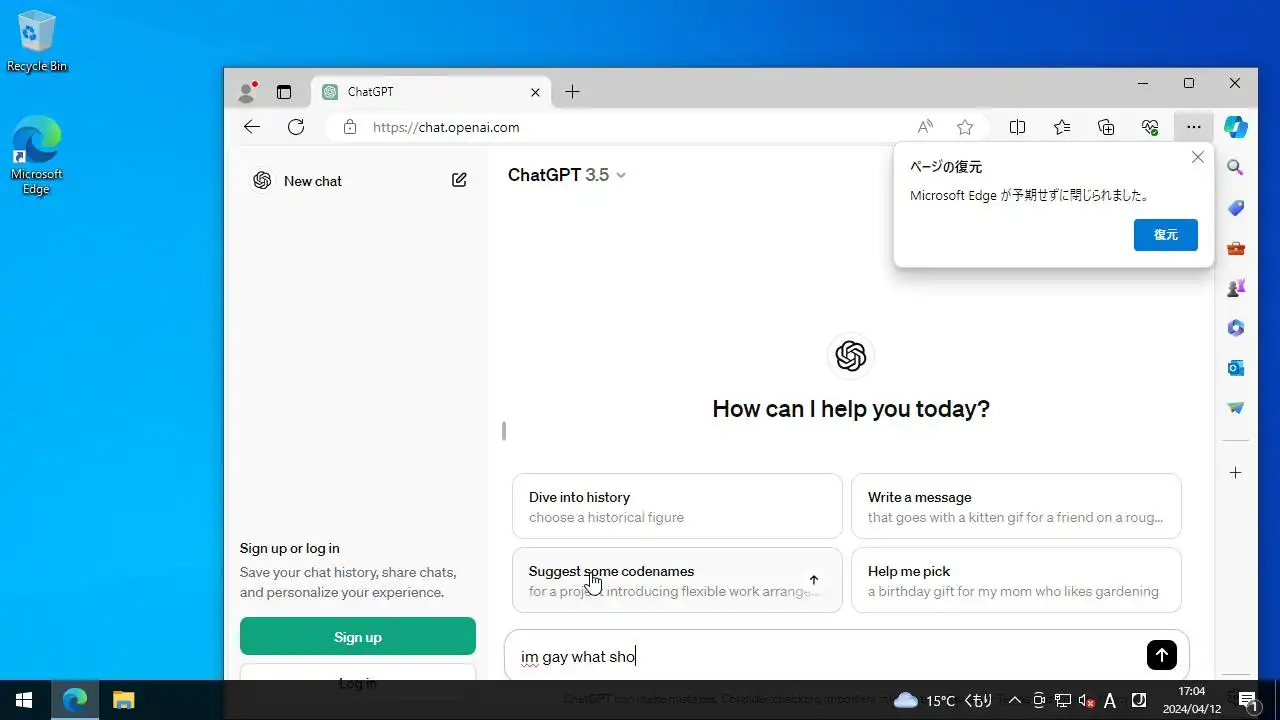Click the 復元 restore button
Screen dimensions: 1280x720
(x=1166, y=235)
